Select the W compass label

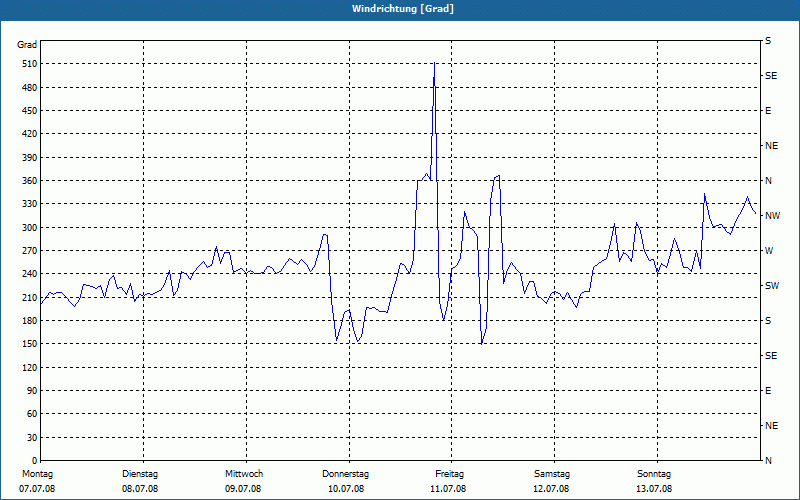point(769,251)
